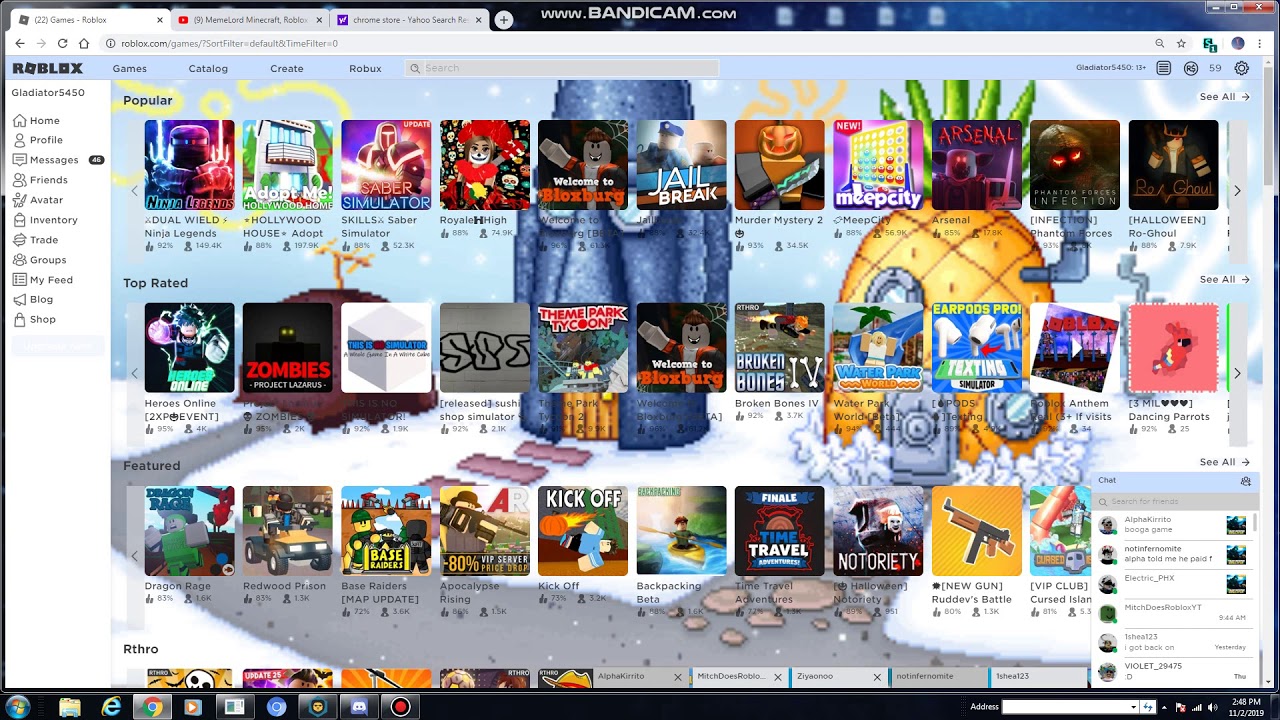Open the Friends sidebar icon

pos(19,180)
